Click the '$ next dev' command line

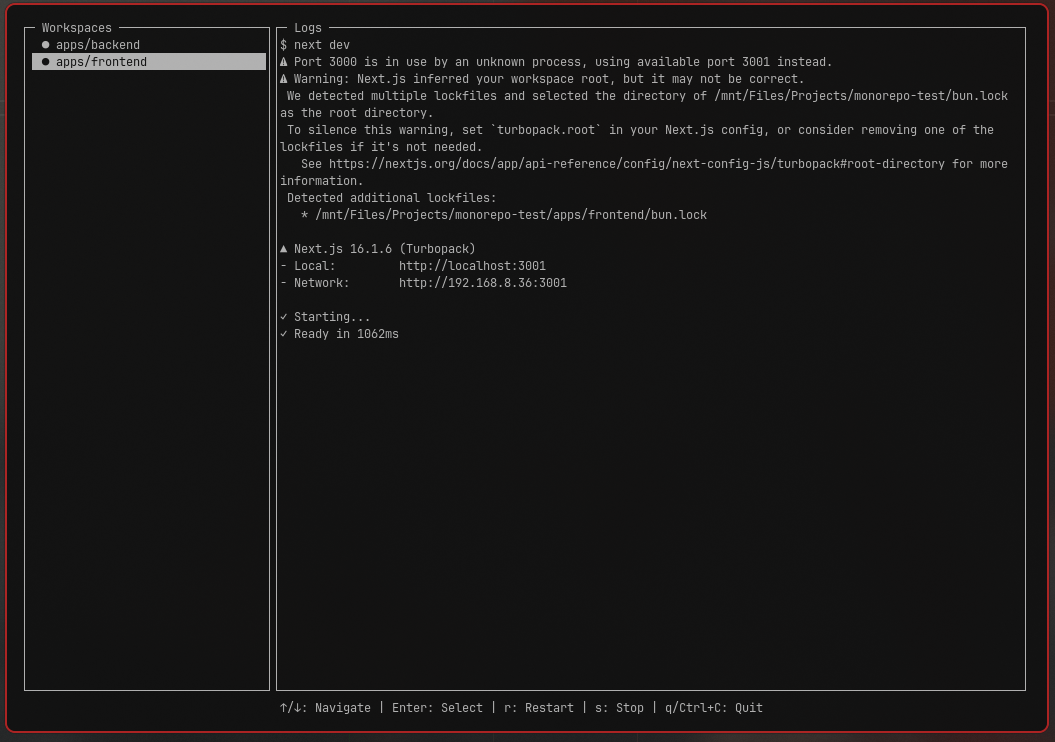point(315,45)
